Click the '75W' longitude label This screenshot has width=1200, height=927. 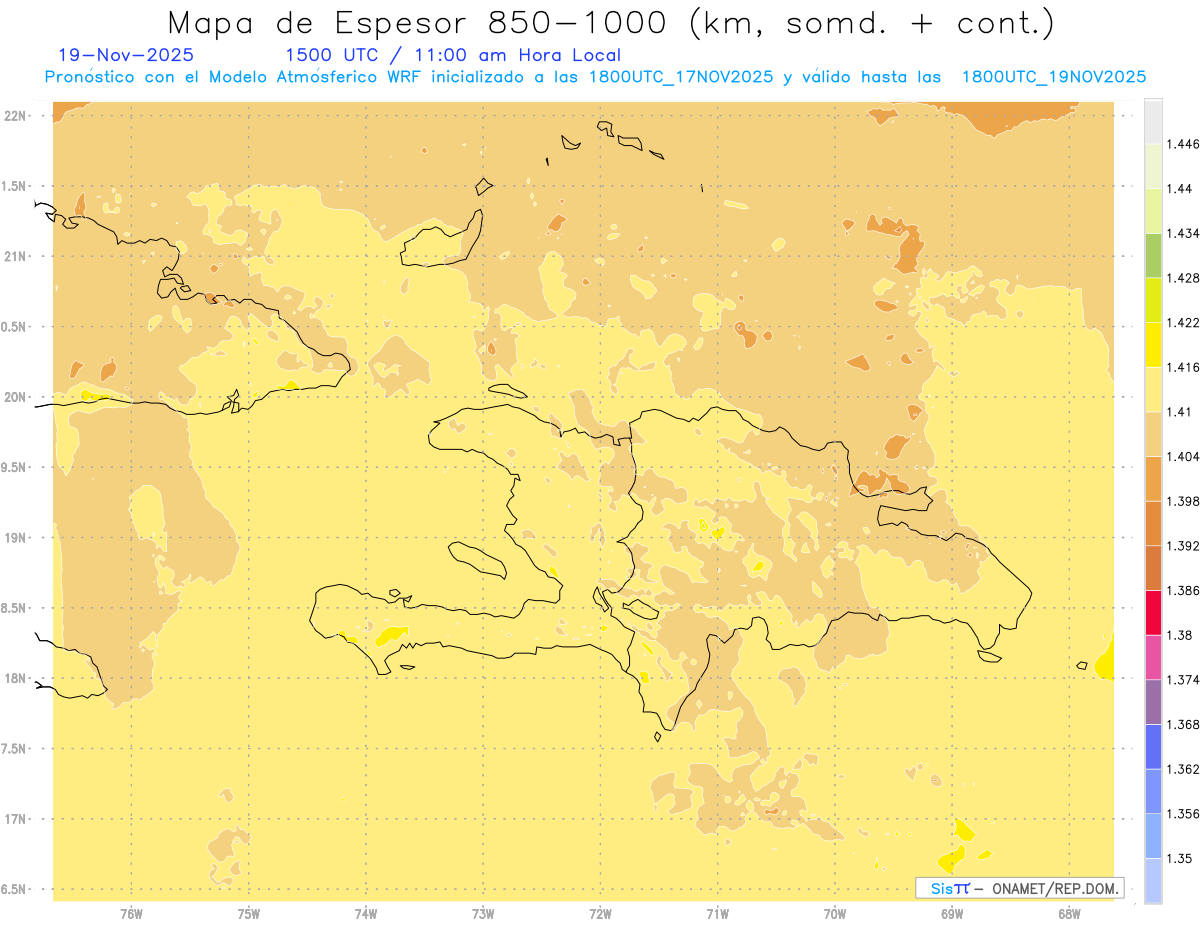click(x=249, y=914)
